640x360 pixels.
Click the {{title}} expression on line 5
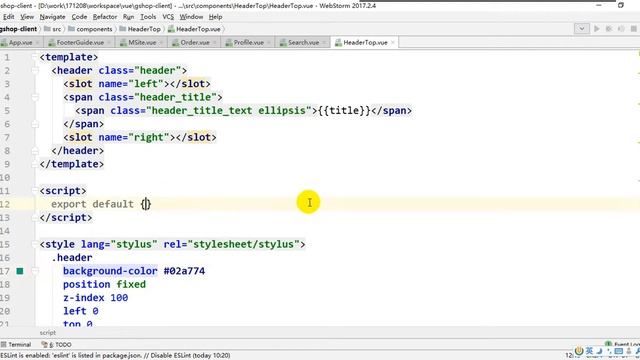pyautogui.click(x=344, y=111)
